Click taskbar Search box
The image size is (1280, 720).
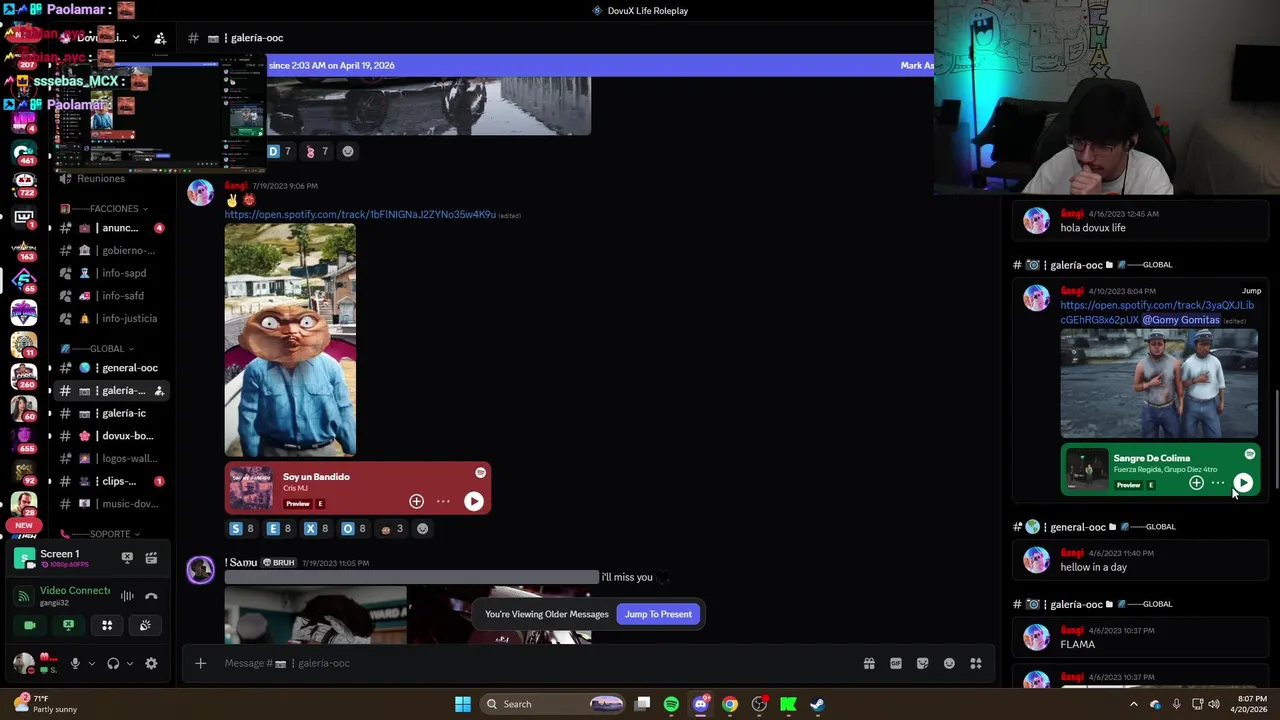553,704
